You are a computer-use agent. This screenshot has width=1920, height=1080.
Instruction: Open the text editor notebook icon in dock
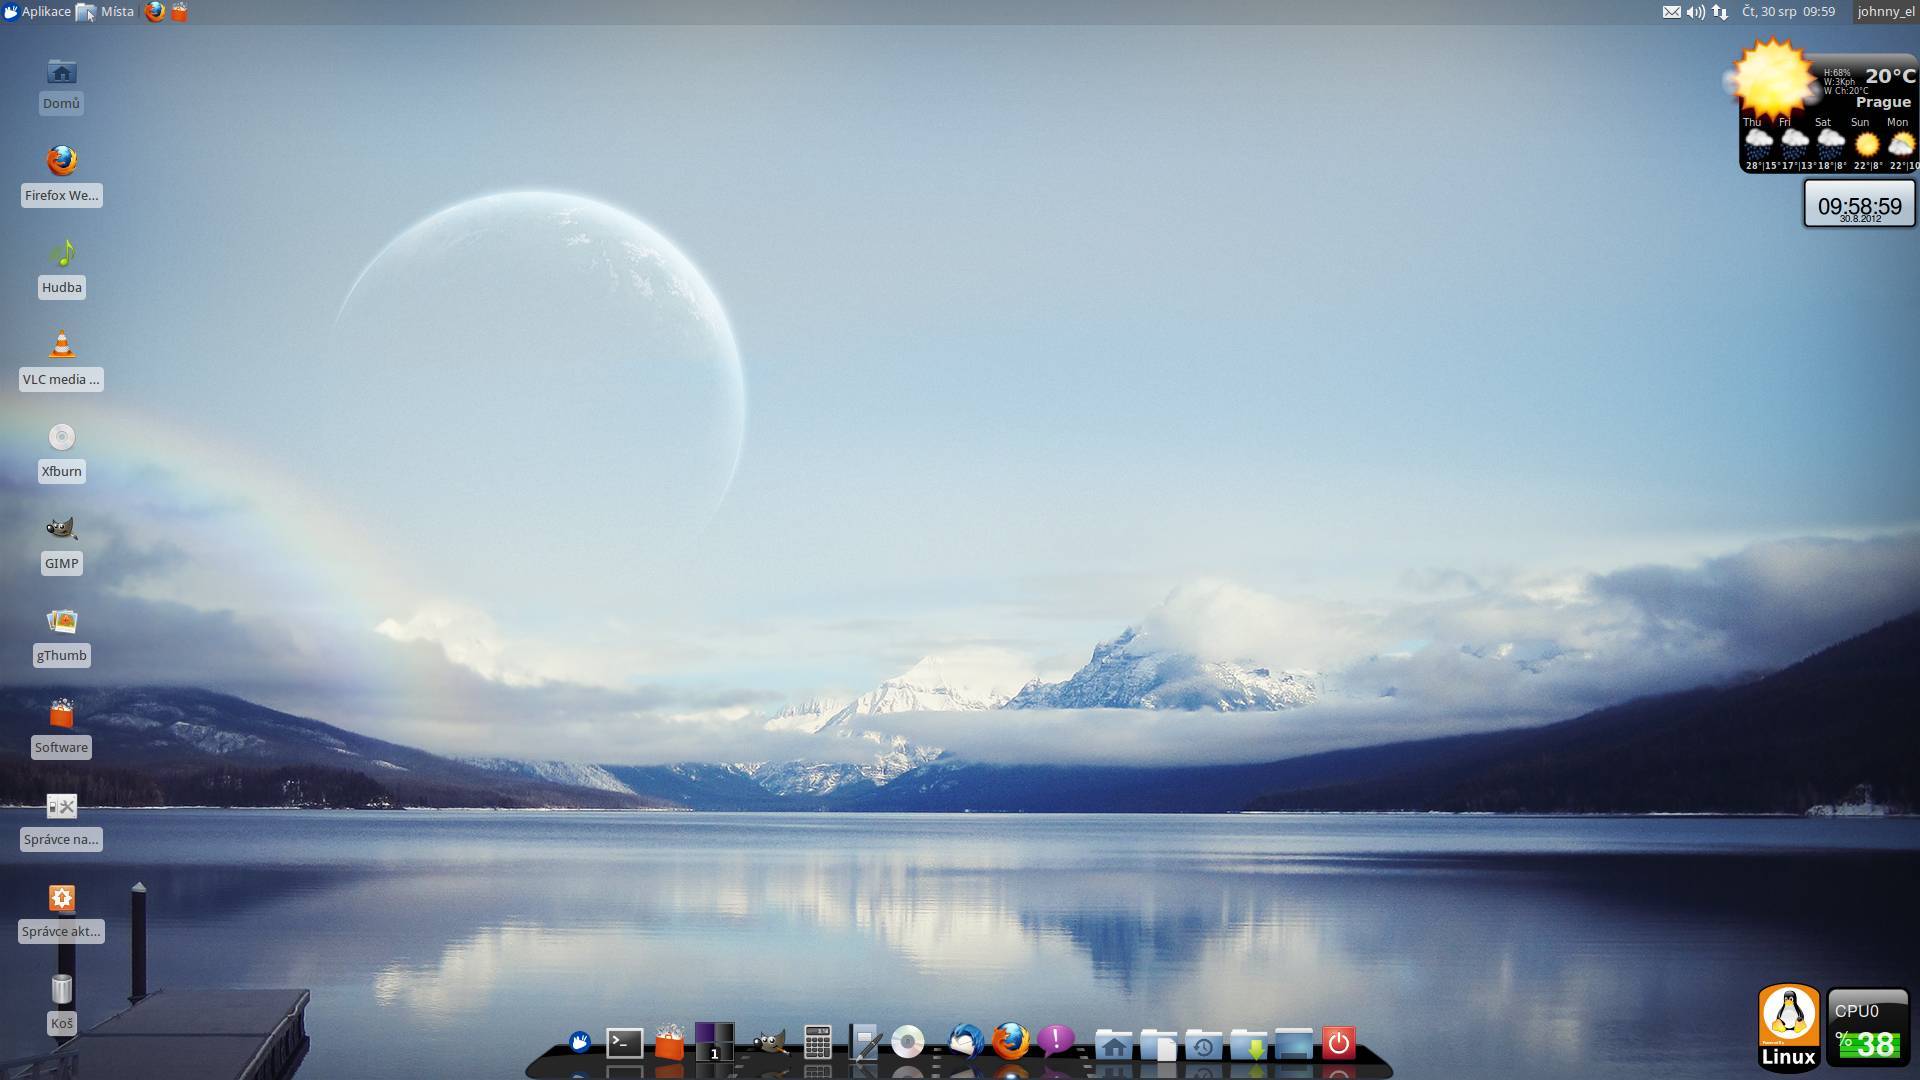(864, 1042)
